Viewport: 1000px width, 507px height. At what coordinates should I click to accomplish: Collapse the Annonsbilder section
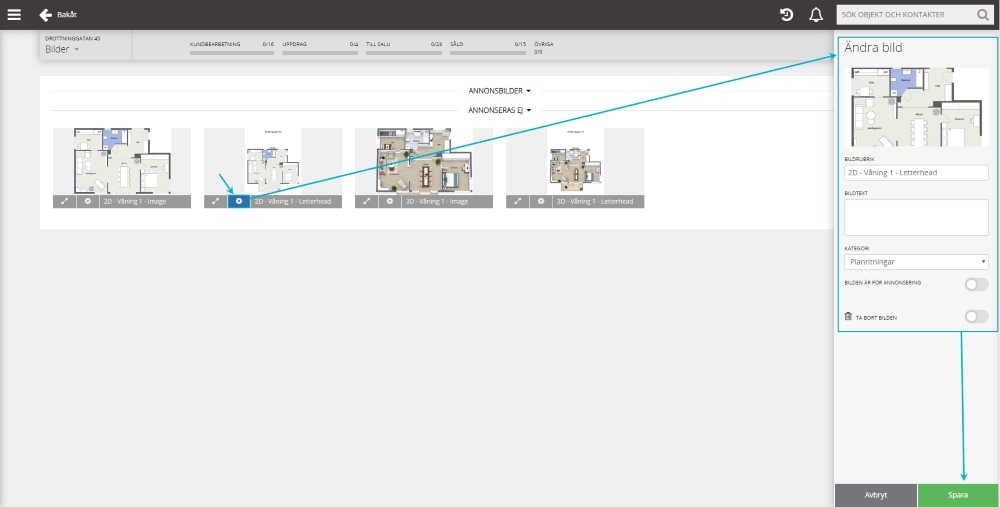(499, 91)
